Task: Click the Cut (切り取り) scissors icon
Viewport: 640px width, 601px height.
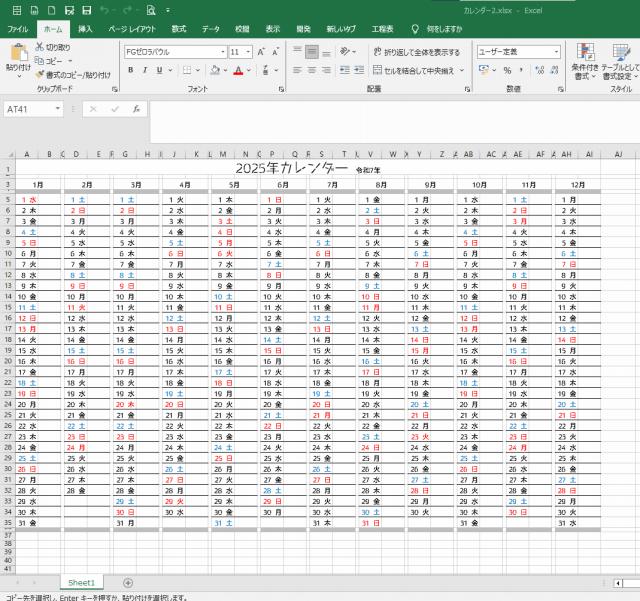Action: [40, 47]
